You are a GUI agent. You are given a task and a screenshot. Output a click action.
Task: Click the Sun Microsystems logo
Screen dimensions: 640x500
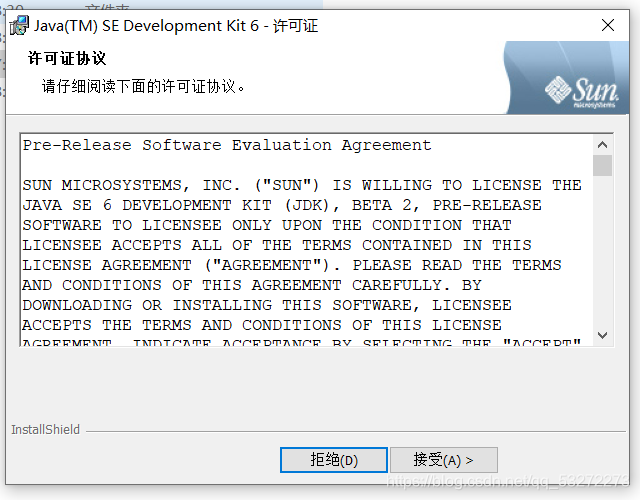coord(582,92)
